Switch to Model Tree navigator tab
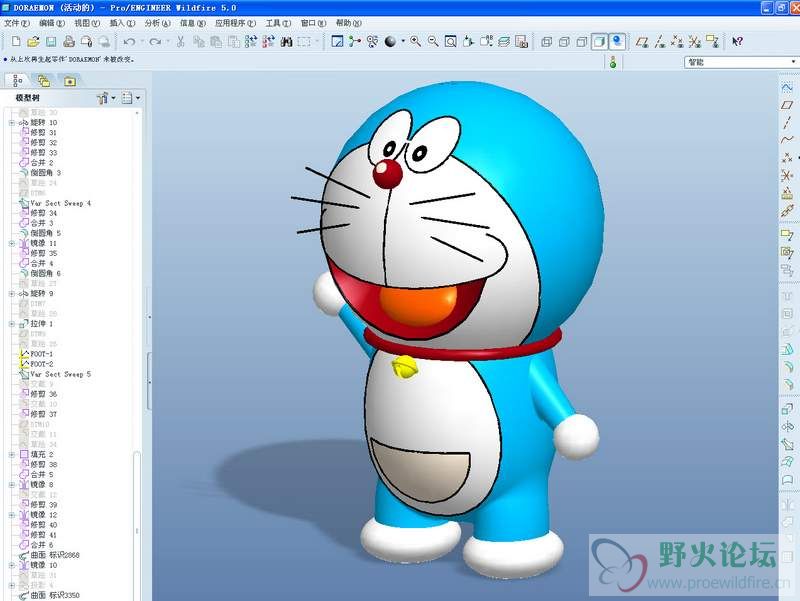This screenshot has height=601, width=800. (x=17, y=81)
